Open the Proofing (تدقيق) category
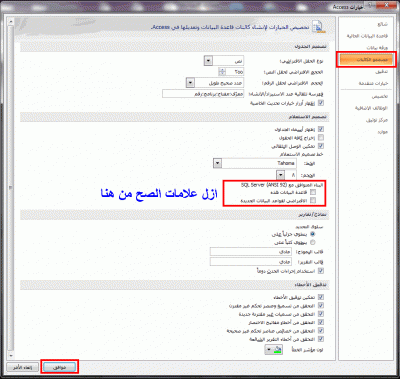Image resolution: width=400 pixels, height=379 pixels. (x=381, y=72)
